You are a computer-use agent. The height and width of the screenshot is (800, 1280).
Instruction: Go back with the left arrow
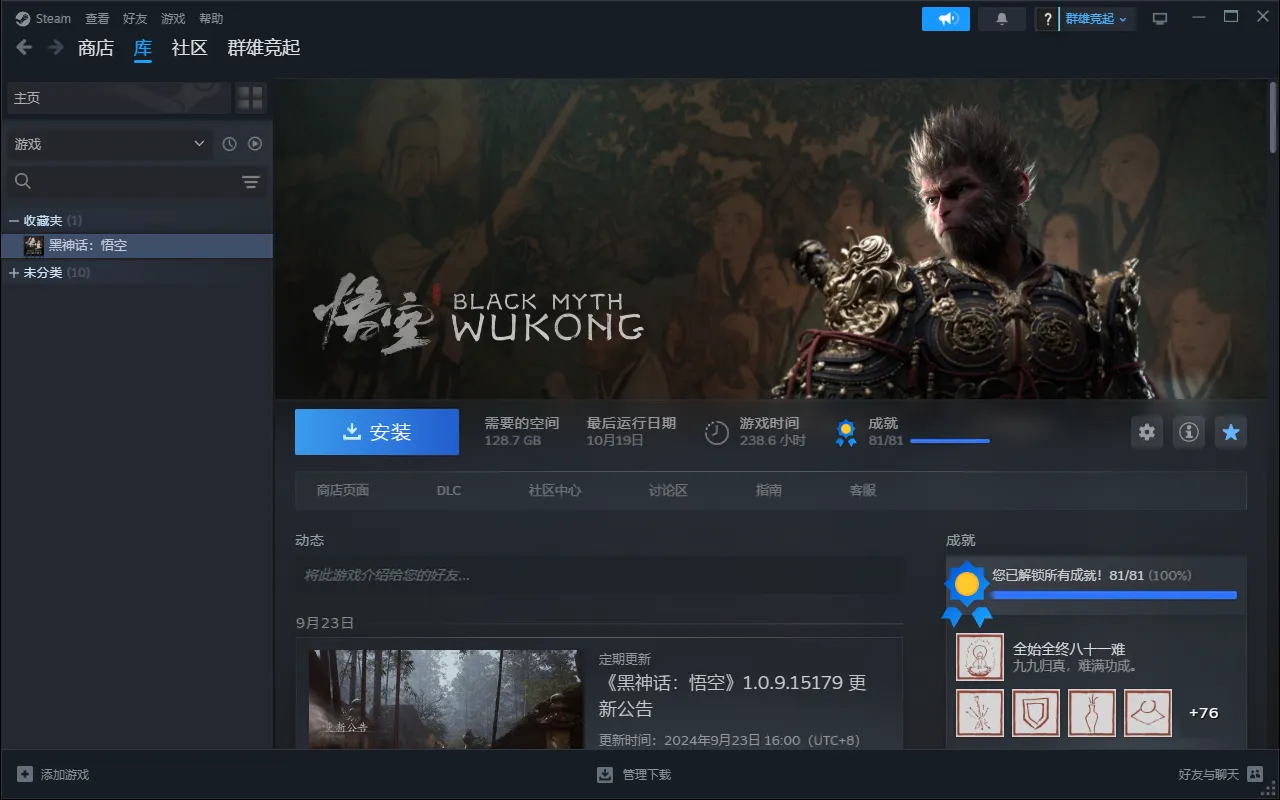click(x=24, y=48)
